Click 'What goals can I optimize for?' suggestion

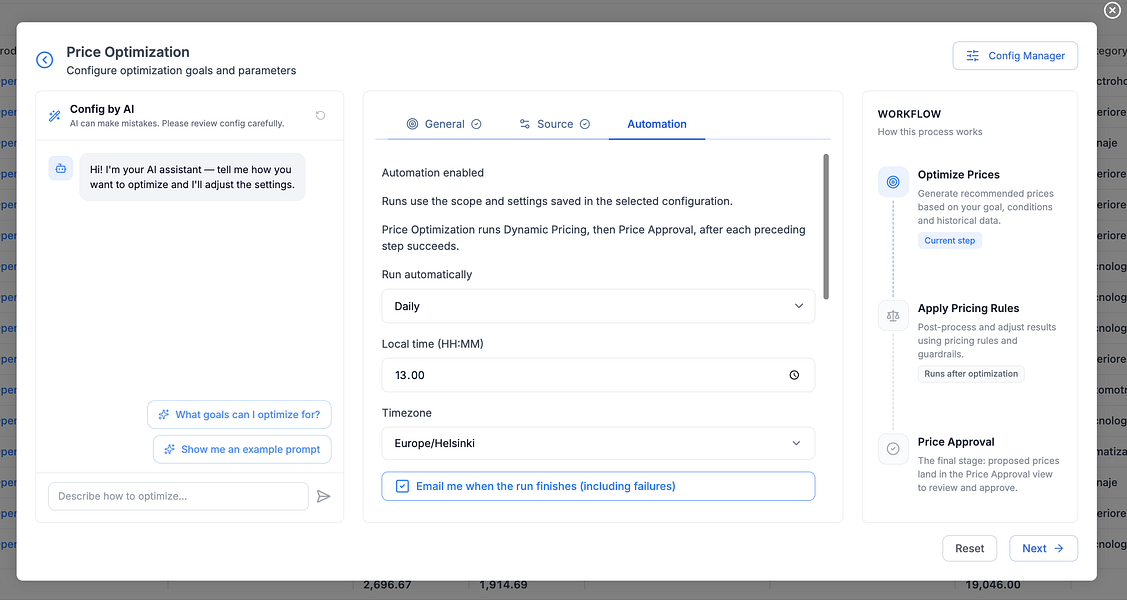point(239,415)
